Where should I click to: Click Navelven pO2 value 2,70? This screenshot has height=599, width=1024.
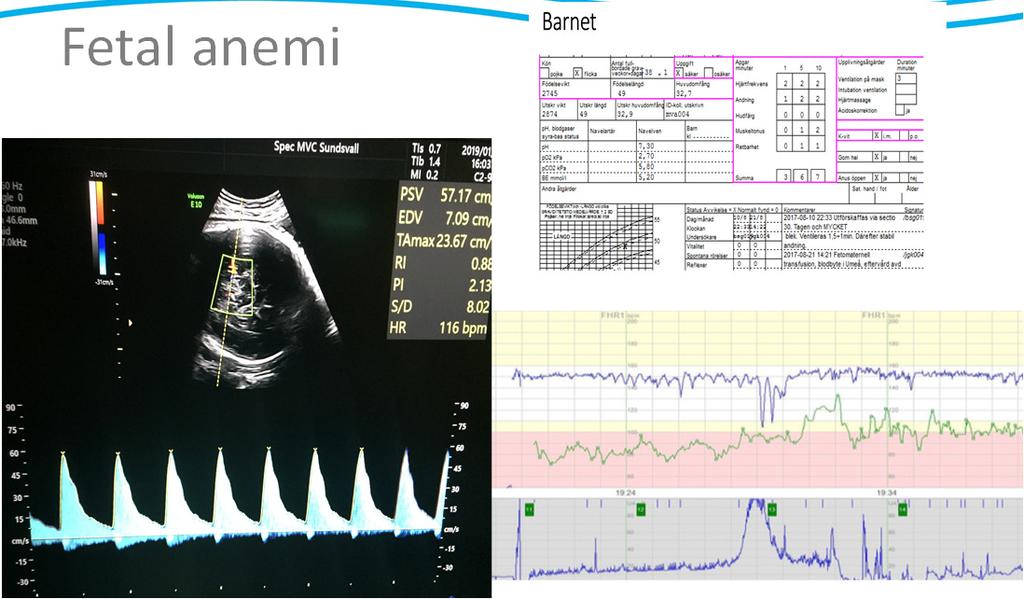[x=647, y=156]
